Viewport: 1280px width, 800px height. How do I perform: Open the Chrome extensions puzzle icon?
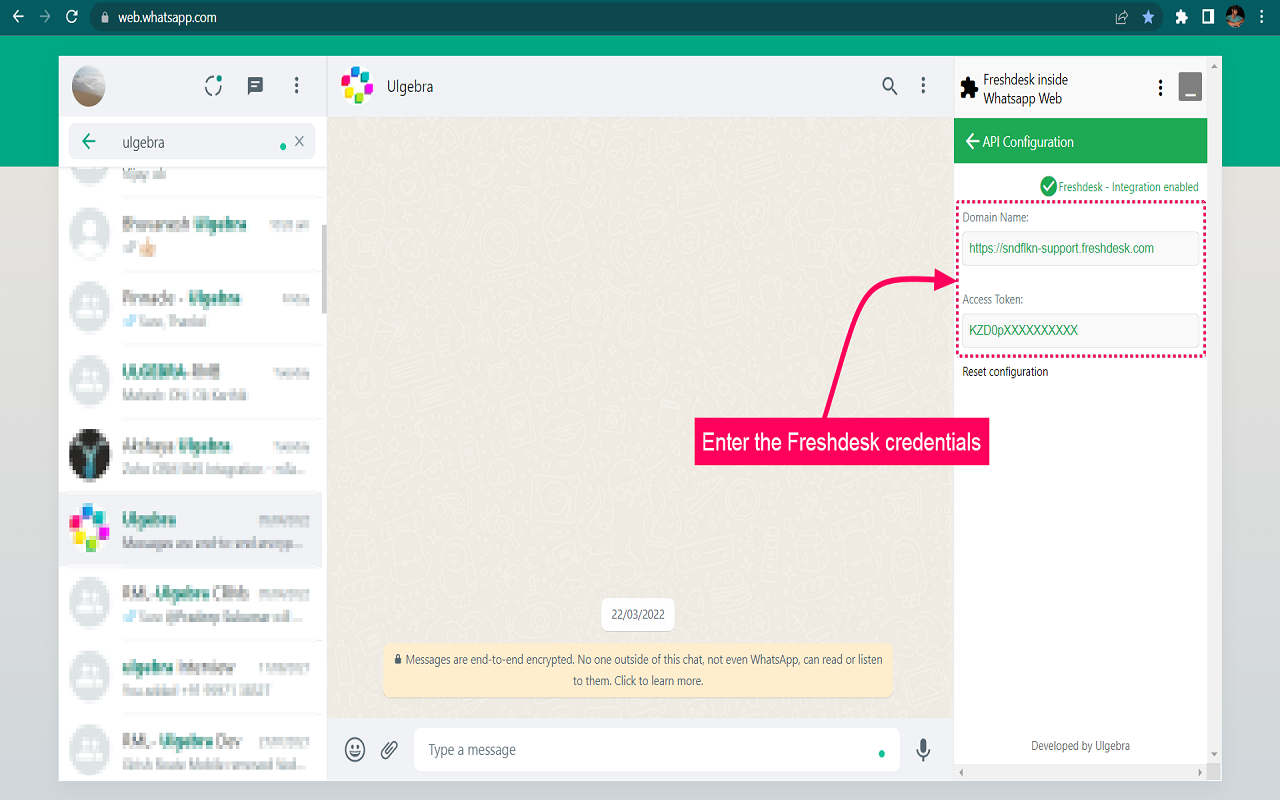1181,17
